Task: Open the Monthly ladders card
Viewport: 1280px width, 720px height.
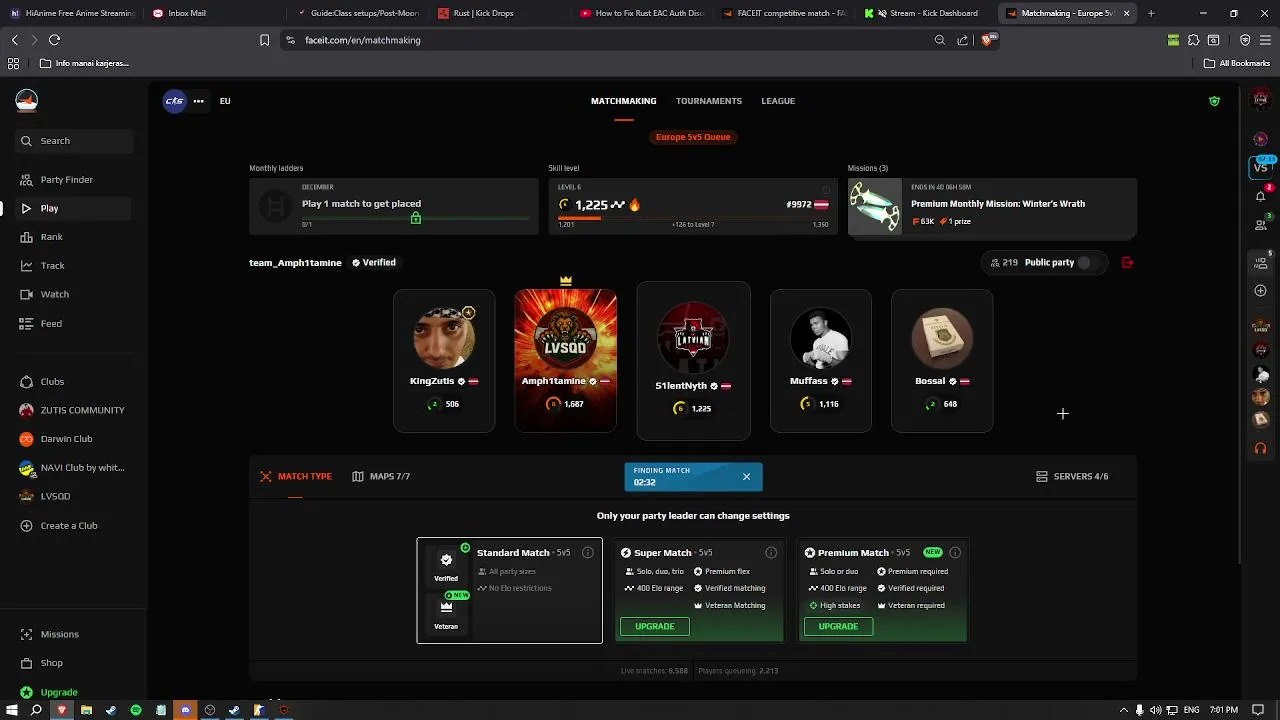Action: (x=394, y=207)
